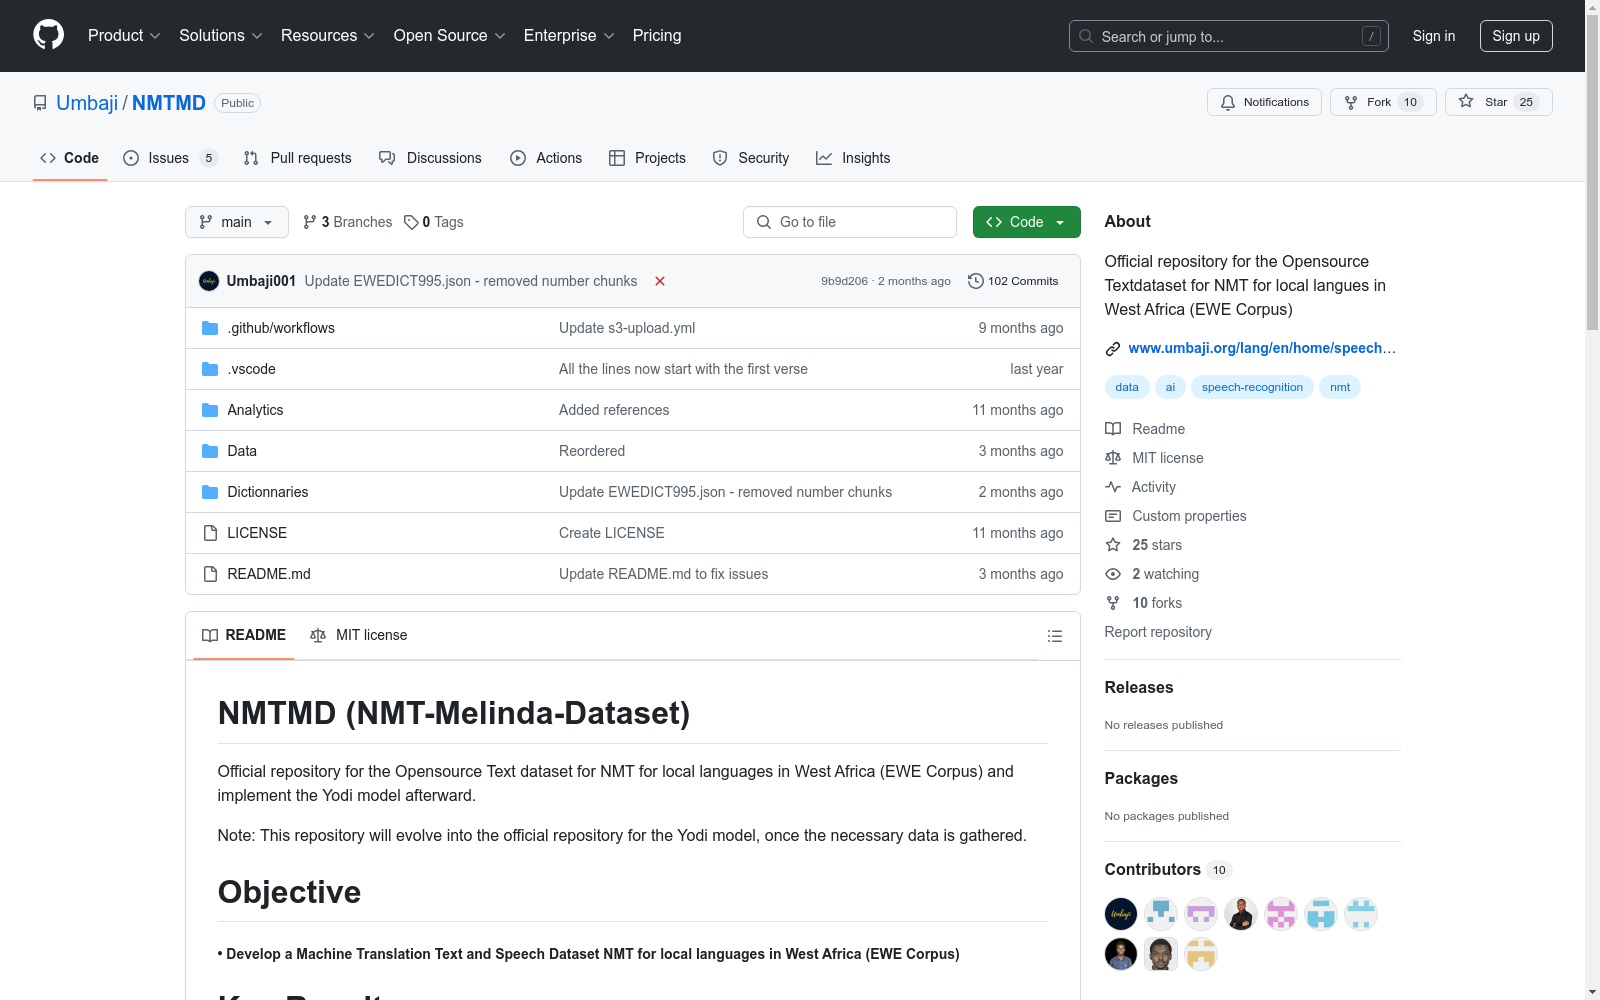
Task: Switch to the MIT license tab
Action: [x=359, y=635]
